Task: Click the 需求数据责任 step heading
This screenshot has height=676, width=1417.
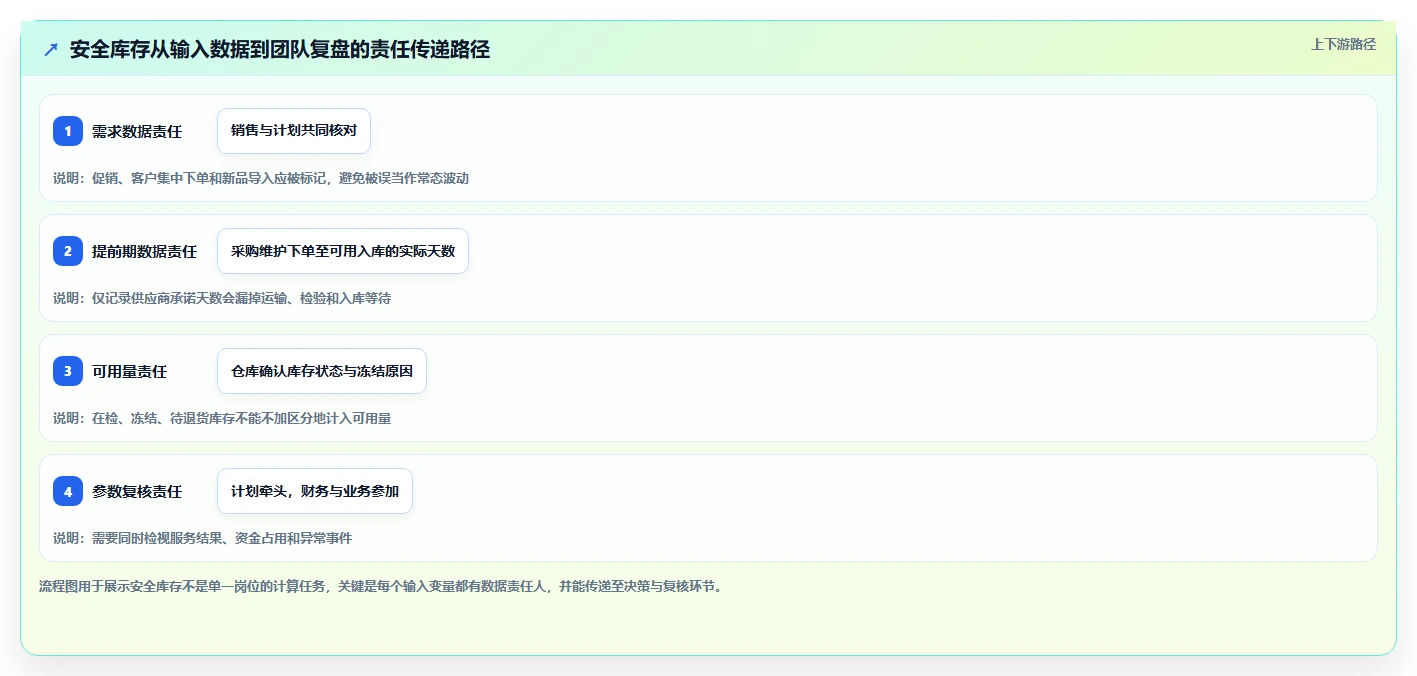Action: pyautogui.click(x=137, y=131)
